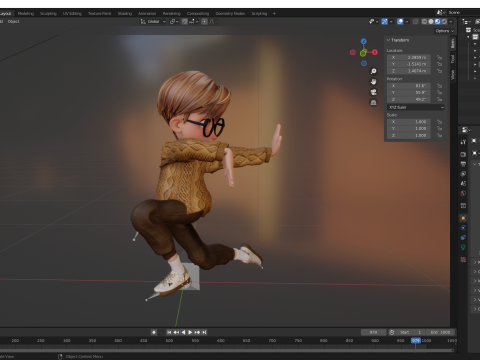480x360 pixels.
Task: Switch to the Geometry Nodes workspace tab
Action: (x=230, y=14)
